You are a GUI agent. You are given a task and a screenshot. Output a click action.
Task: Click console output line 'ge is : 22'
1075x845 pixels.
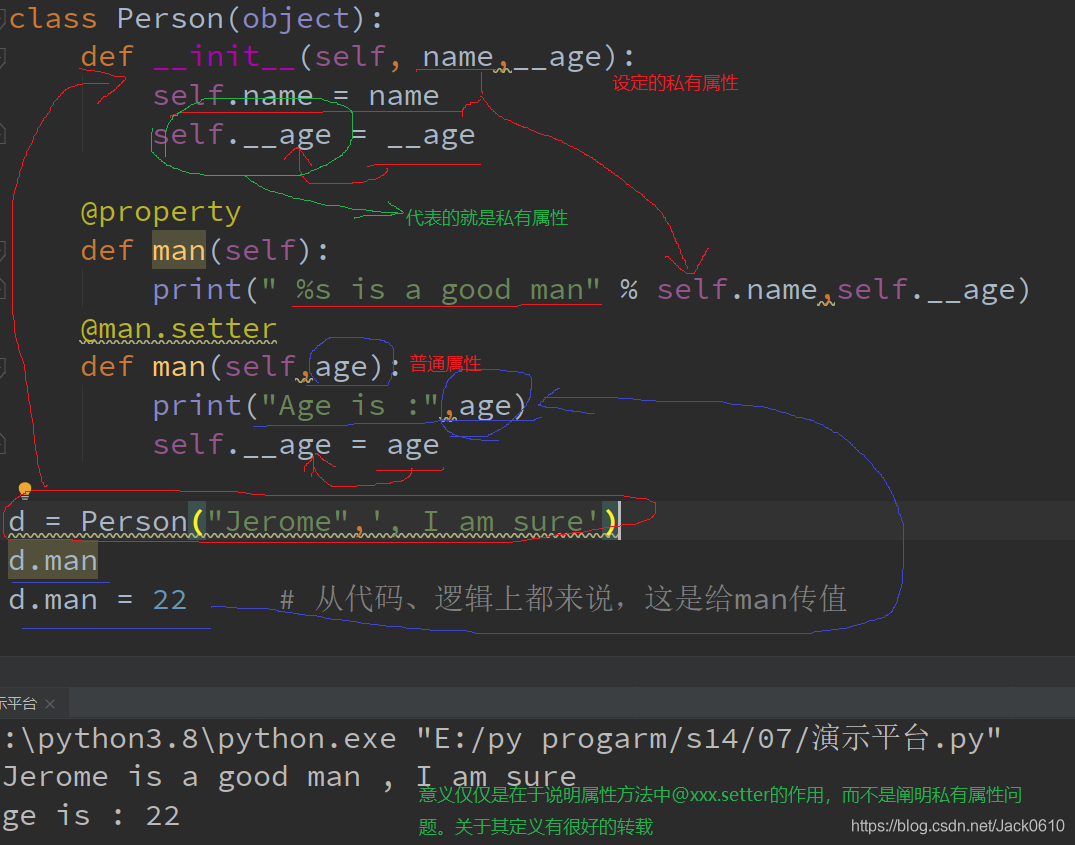[x=90, y=816]
